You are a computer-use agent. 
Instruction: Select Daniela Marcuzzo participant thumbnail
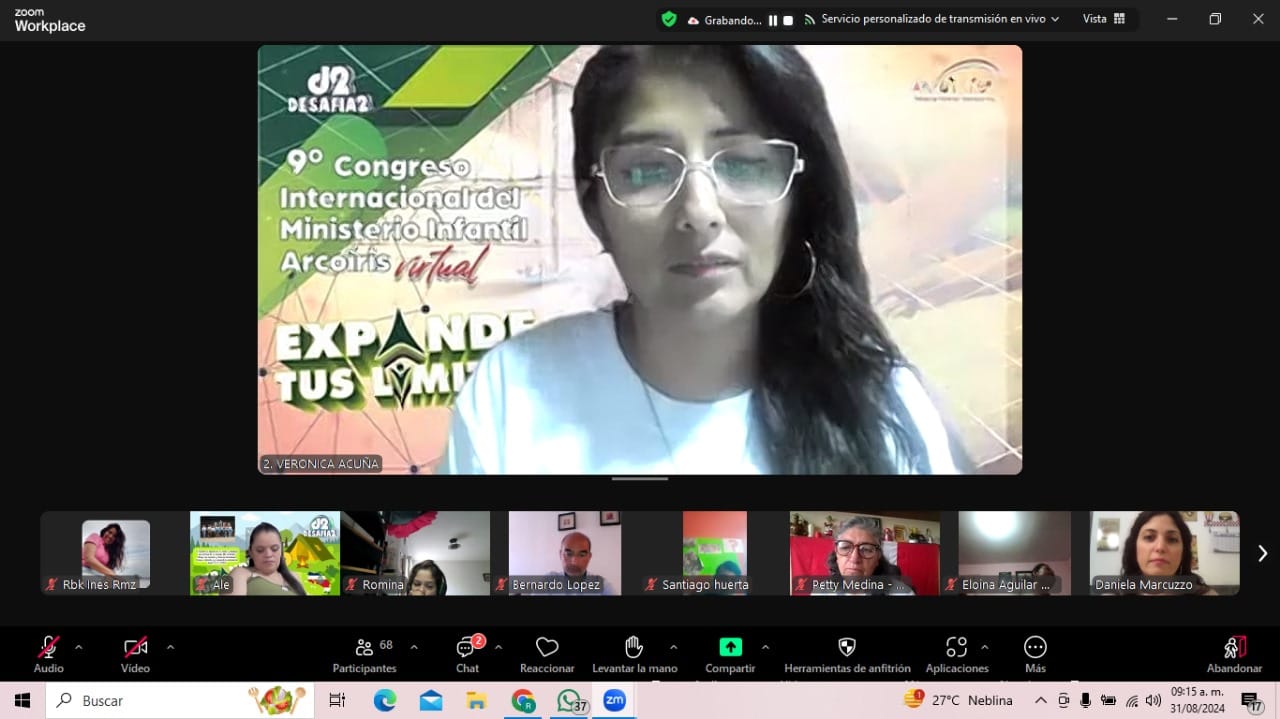click(x=1165, y=553)
